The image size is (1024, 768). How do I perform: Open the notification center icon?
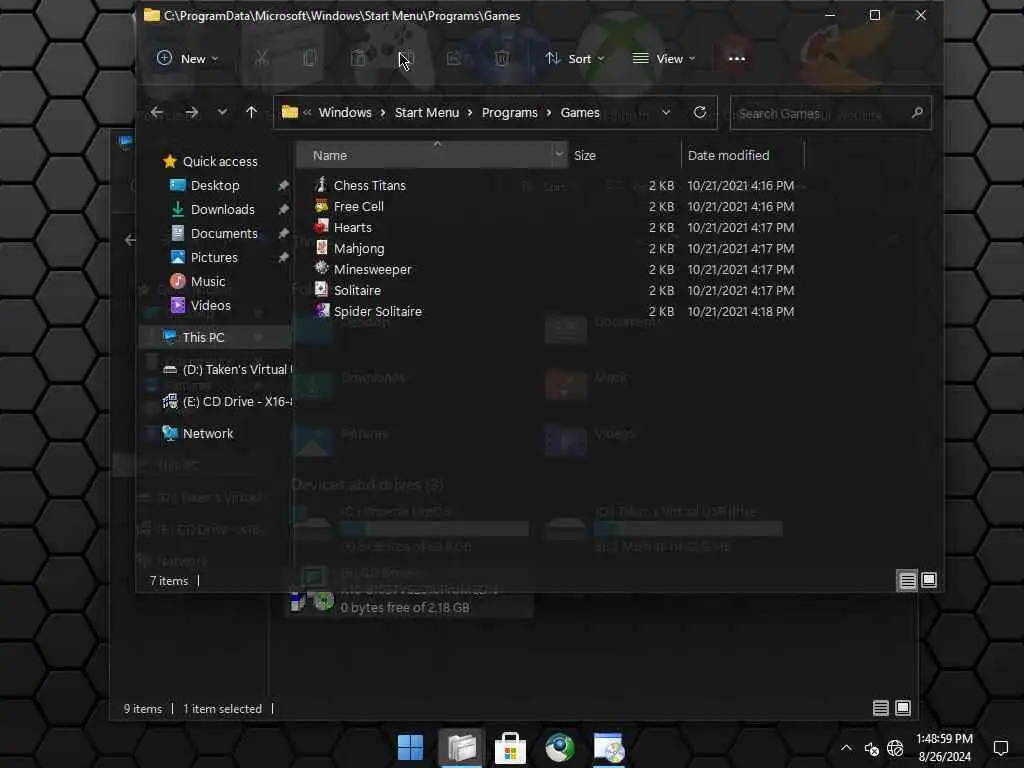(x=1000, y=748)
